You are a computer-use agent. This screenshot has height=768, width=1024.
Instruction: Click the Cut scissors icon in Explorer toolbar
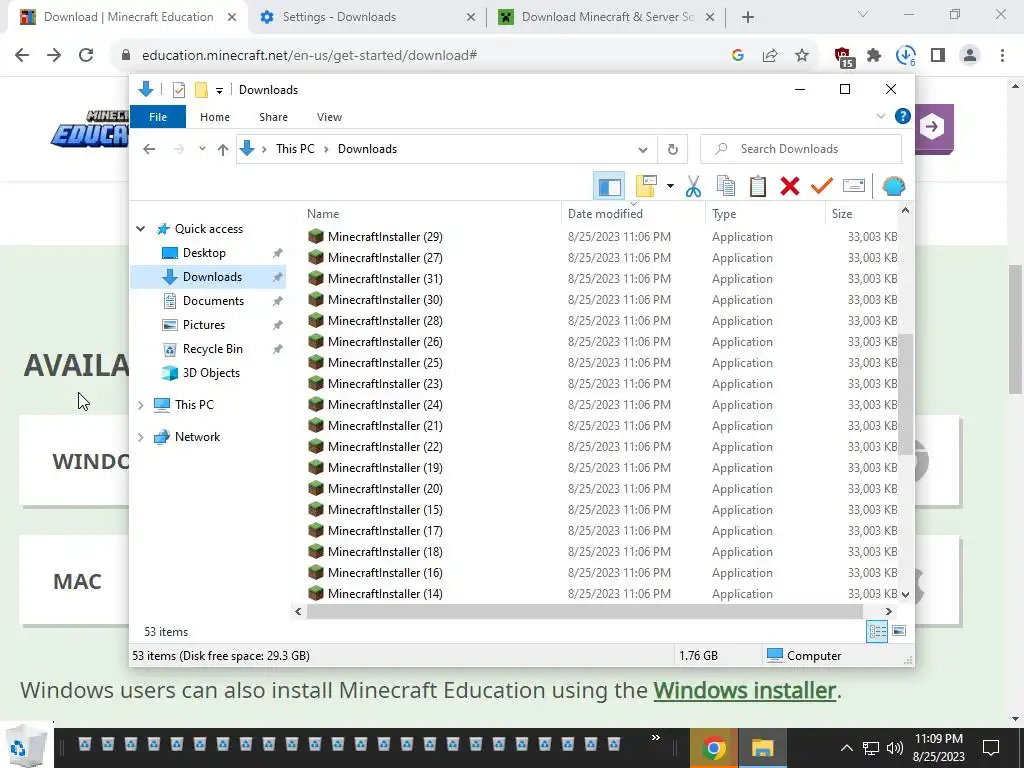point(693,187)
